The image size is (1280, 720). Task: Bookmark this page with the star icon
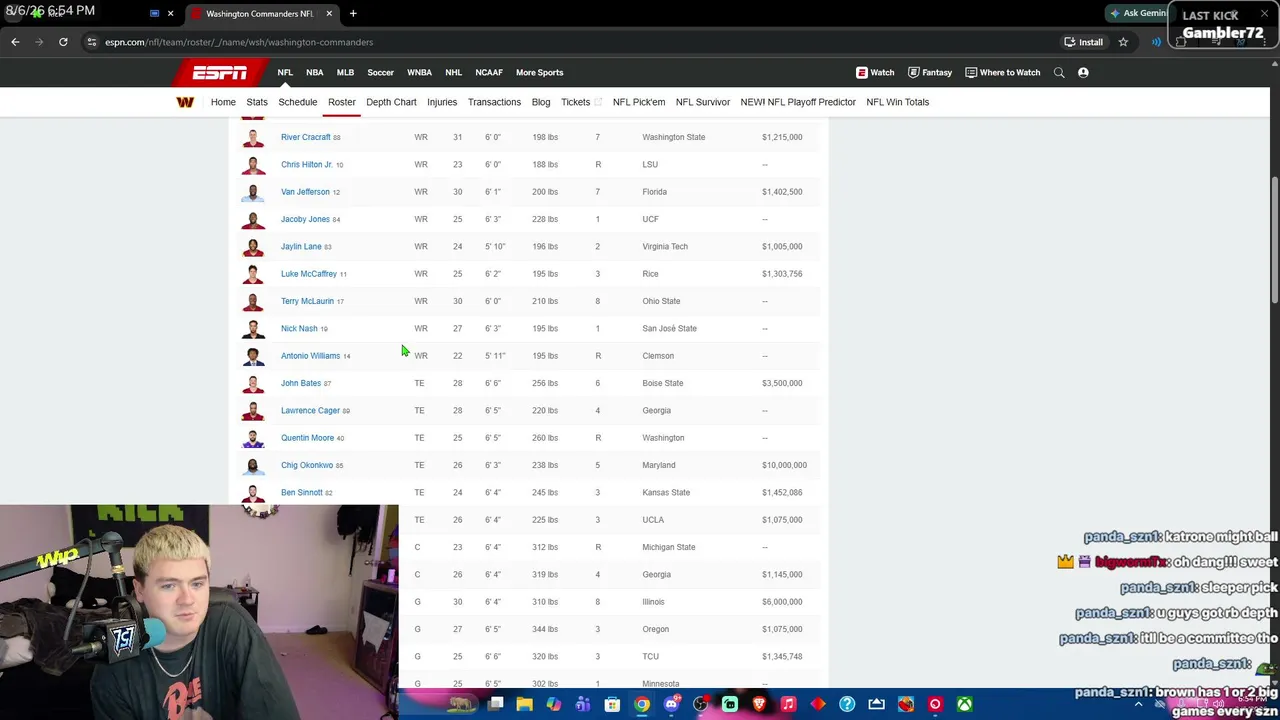click(1123, 42)
